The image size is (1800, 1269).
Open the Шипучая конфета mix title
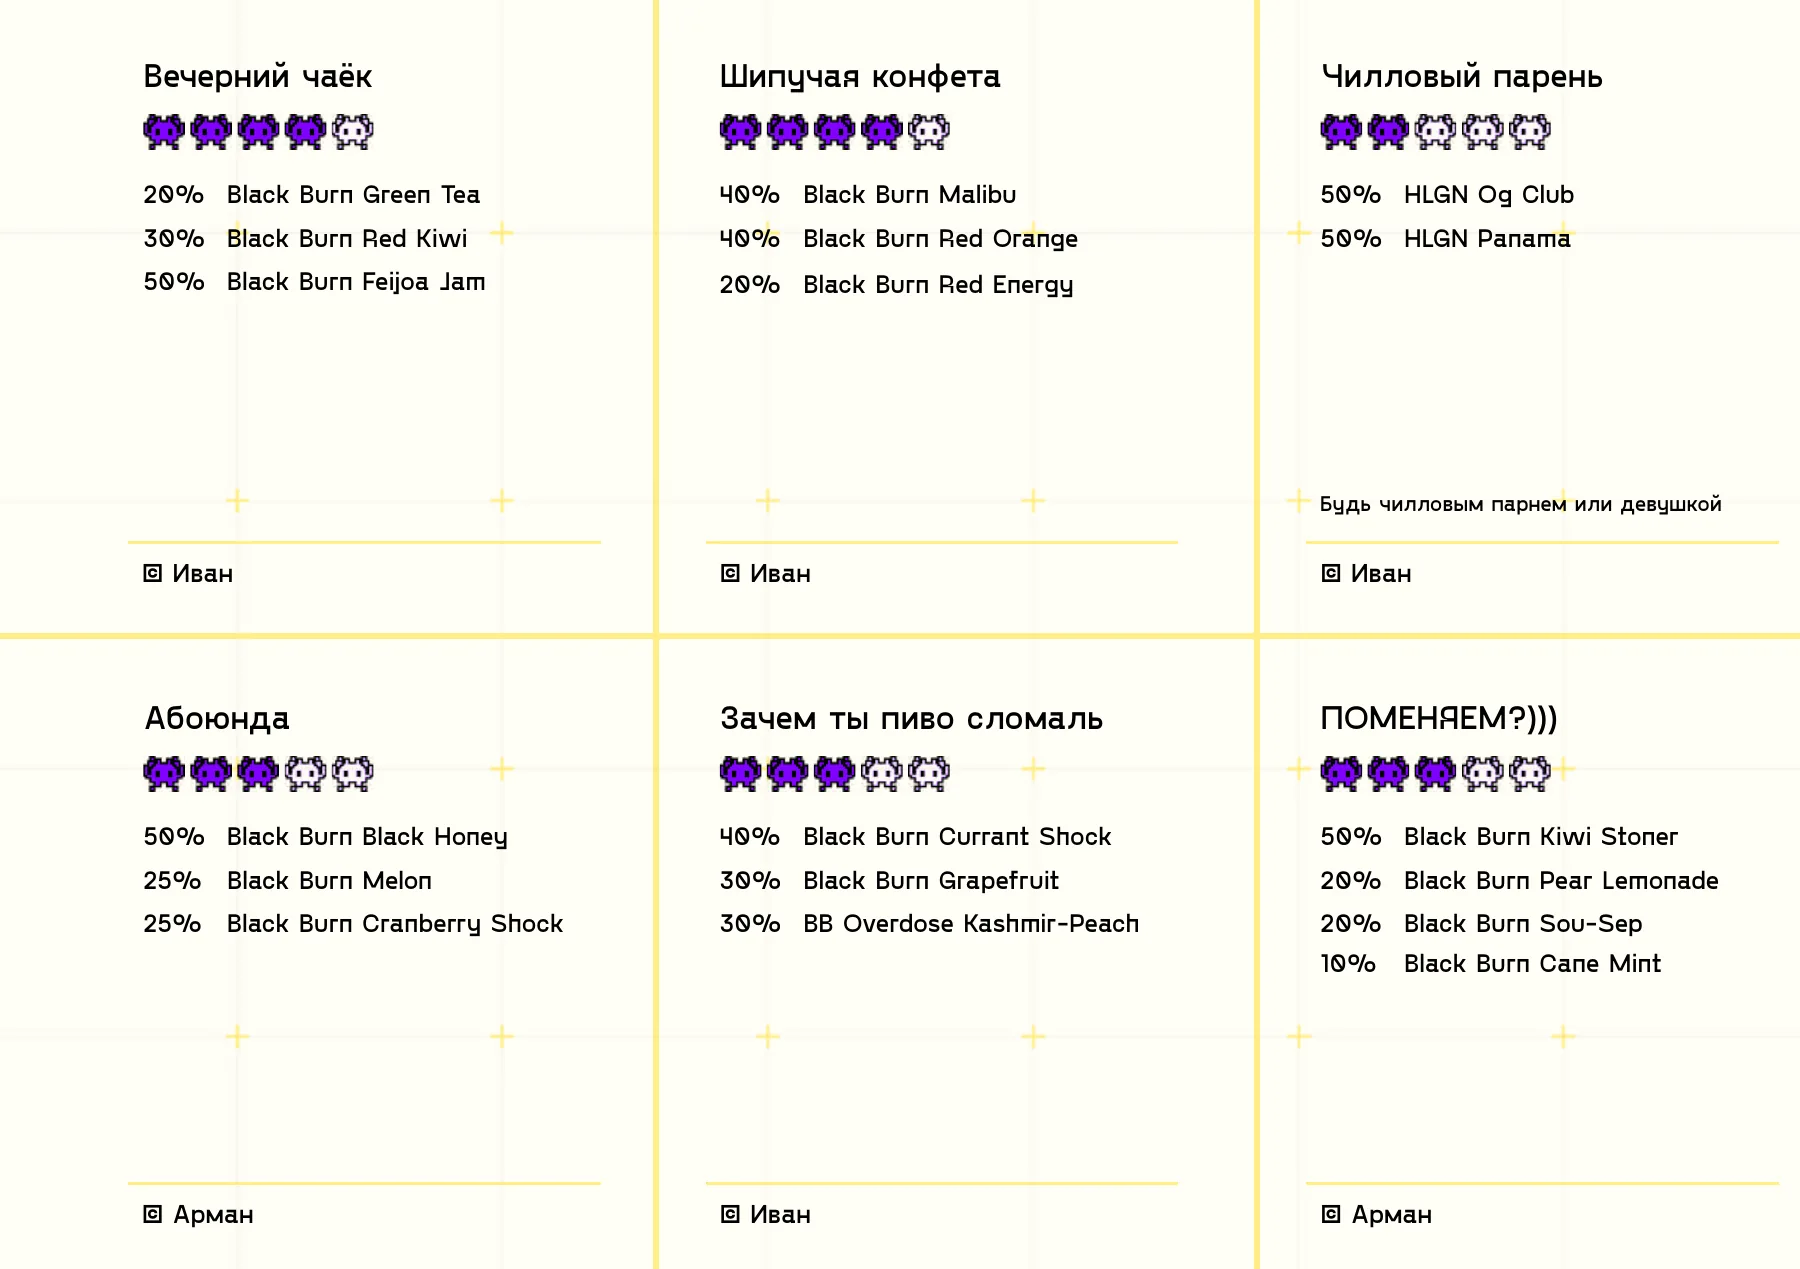click(860, 76)
